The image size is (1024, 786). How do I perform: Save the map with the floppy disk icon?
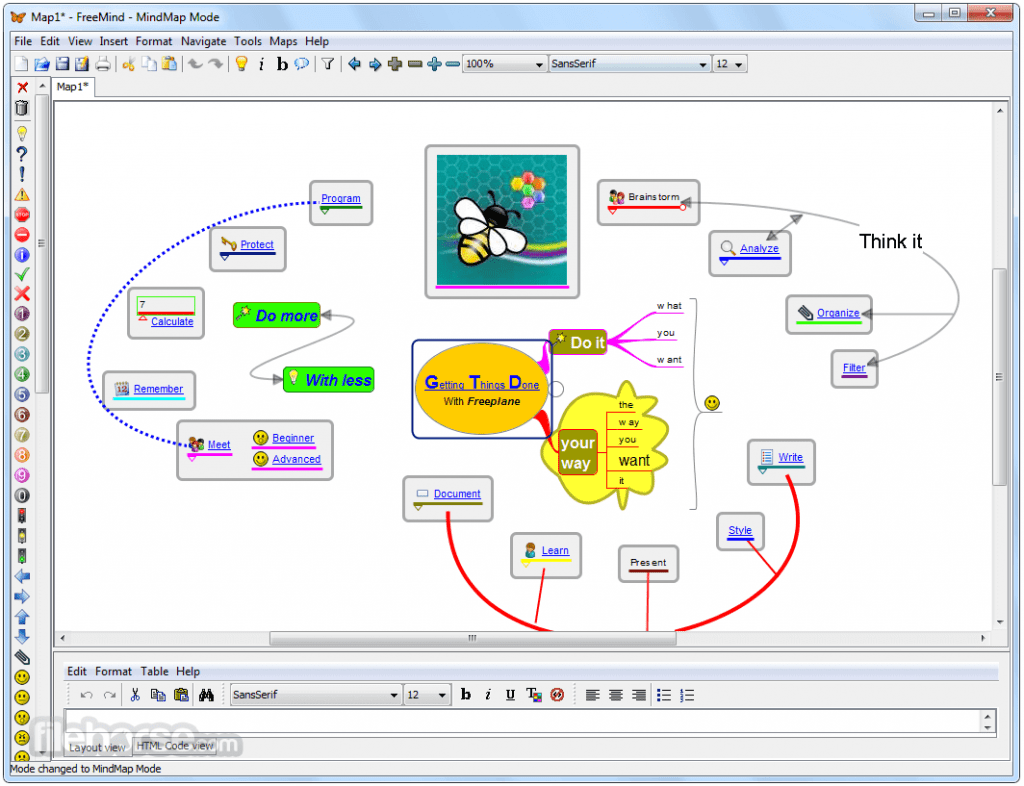(x=62, y=64)
